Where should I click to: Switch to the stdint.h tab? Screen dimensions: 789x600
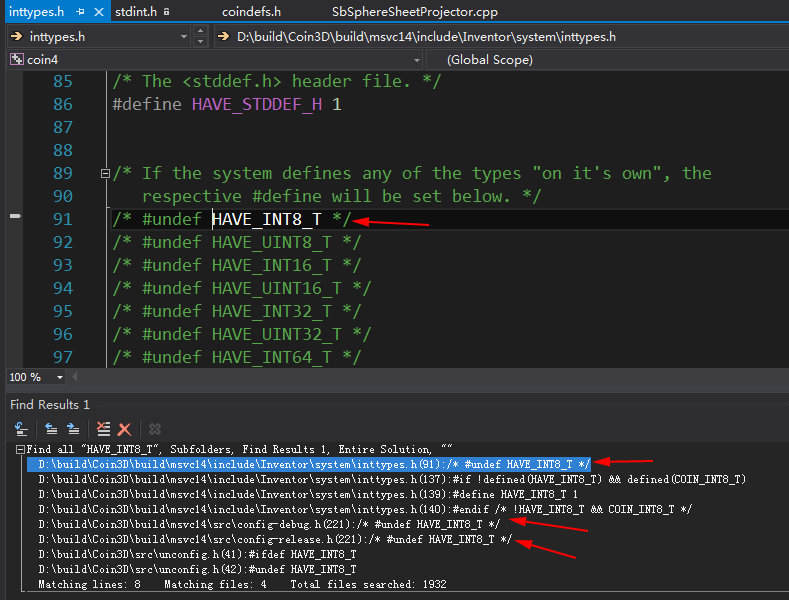click(x=136, y=12)
